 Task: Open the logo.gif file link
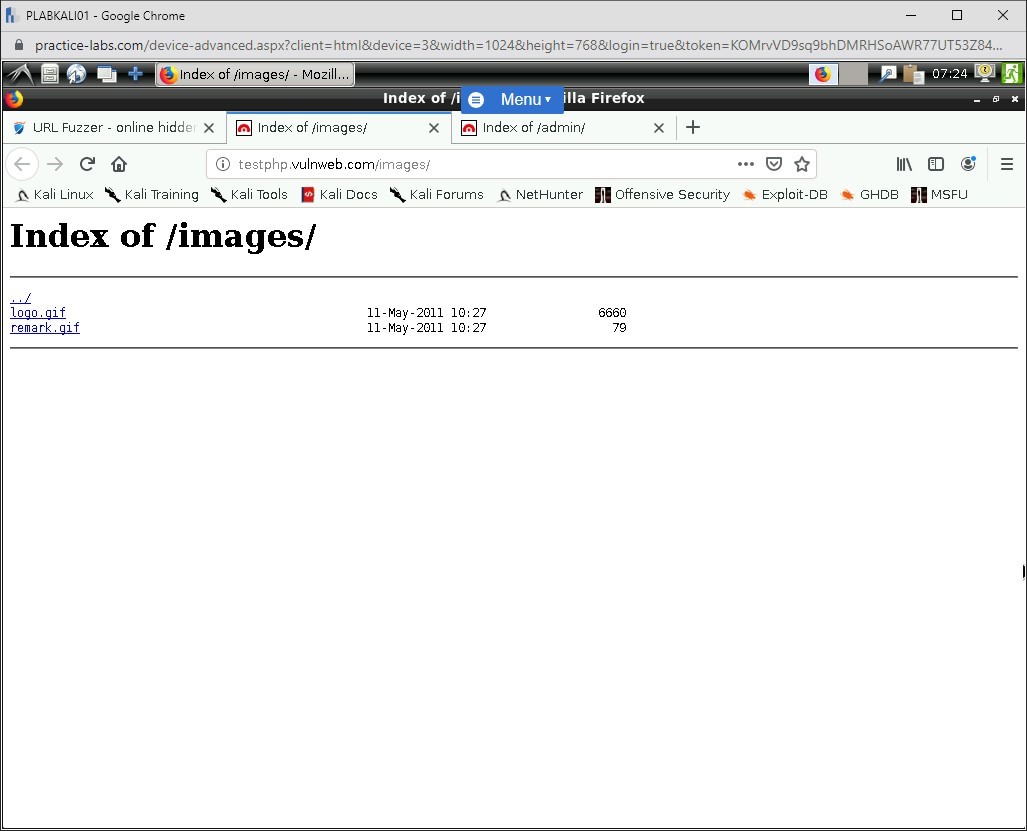point(37,312)
